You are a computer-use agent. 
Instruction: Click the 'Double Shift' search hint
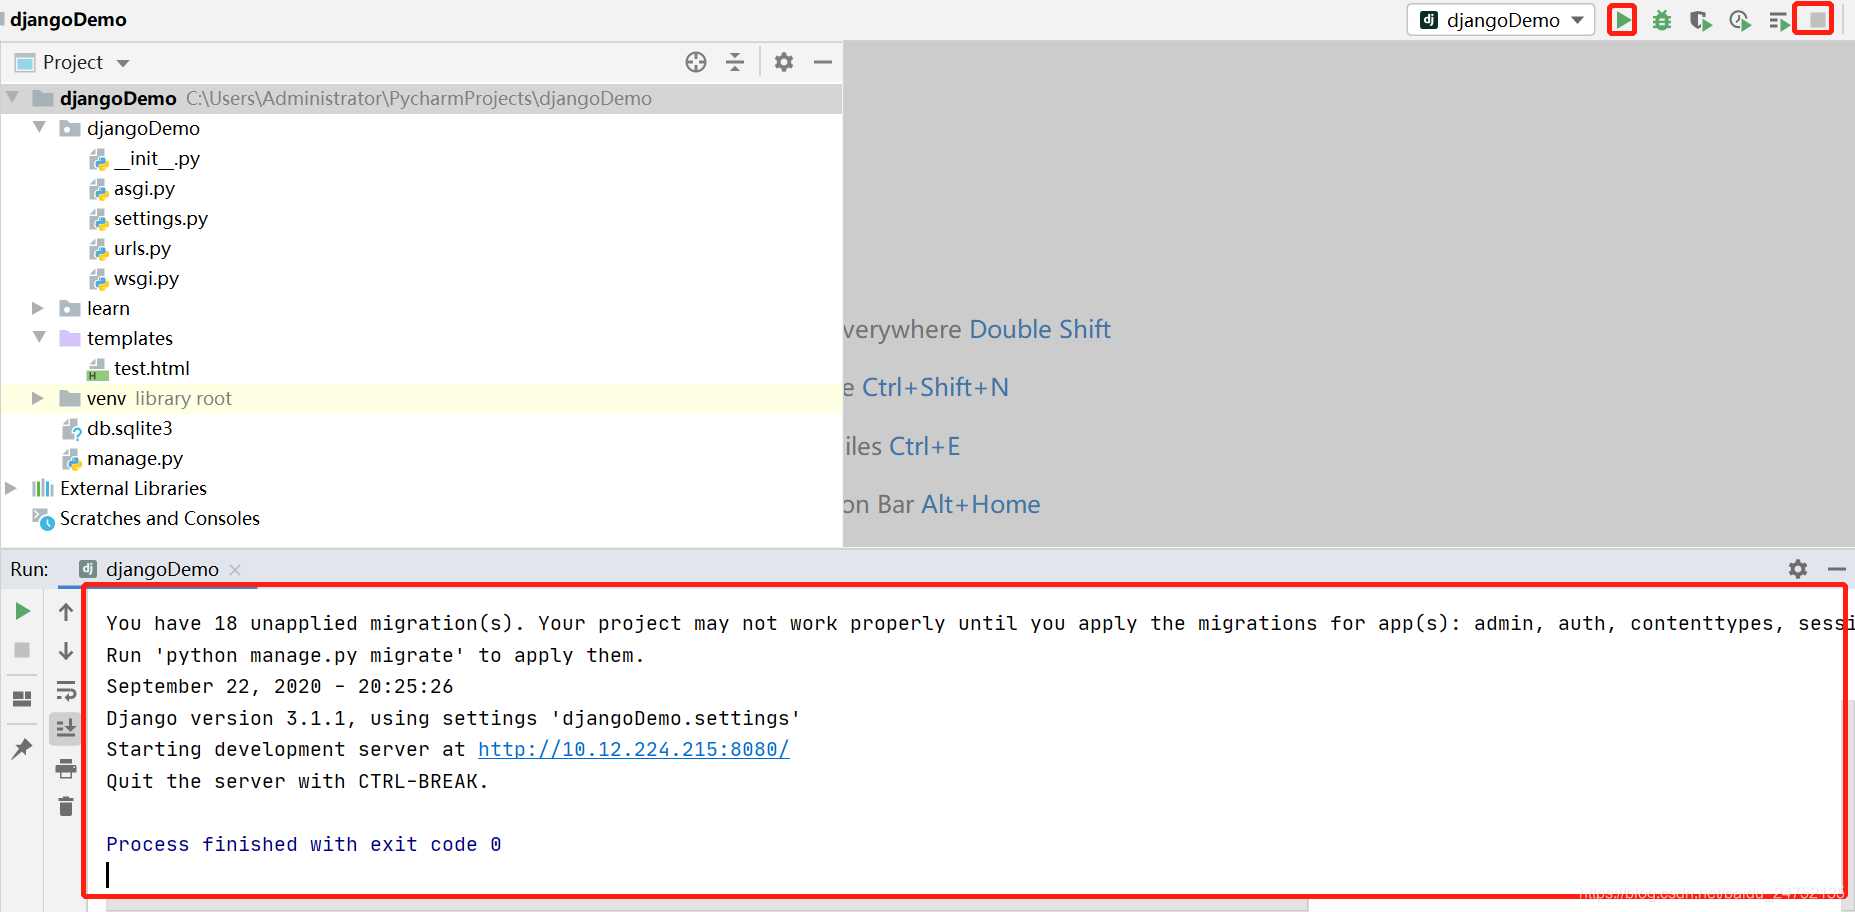tap(1040, 329)
